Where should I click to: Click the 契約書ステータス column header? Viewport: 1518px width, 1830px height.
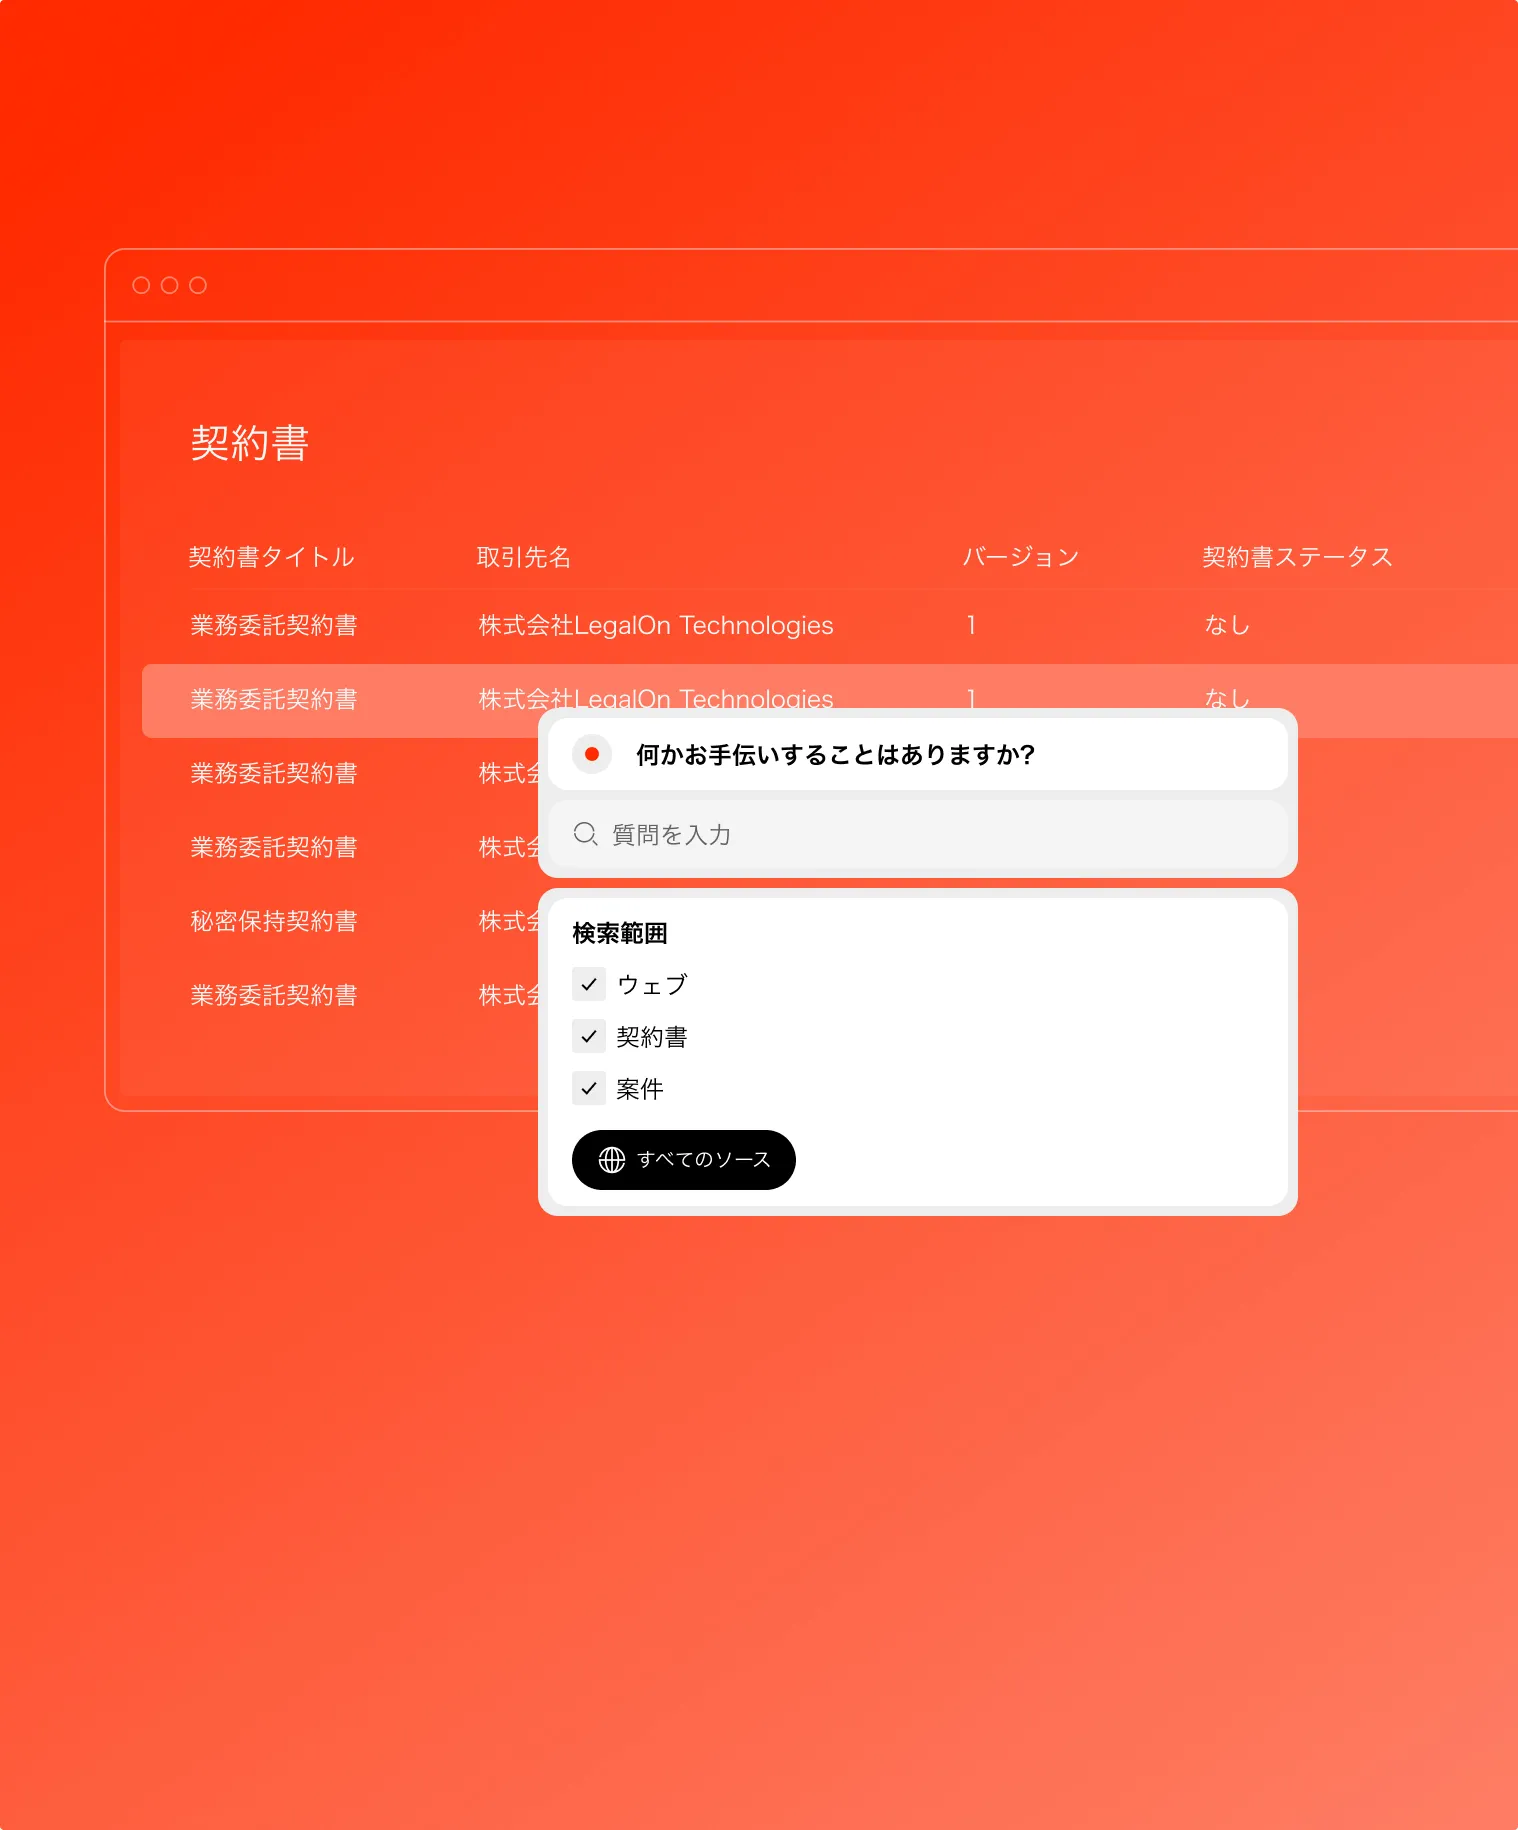(1297, 557)
